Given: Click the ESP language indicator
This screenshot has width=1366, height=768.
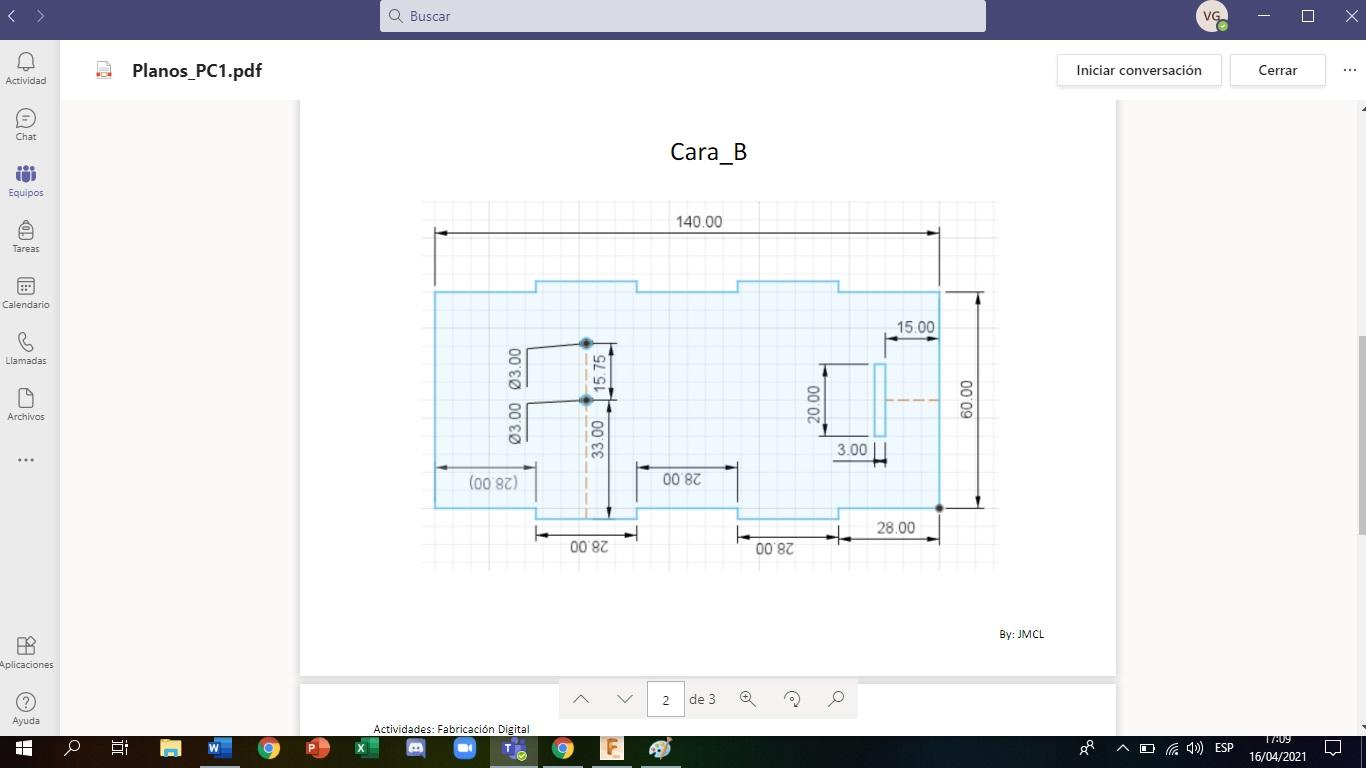Looking at the screenshot, I should click(1224, 748).
